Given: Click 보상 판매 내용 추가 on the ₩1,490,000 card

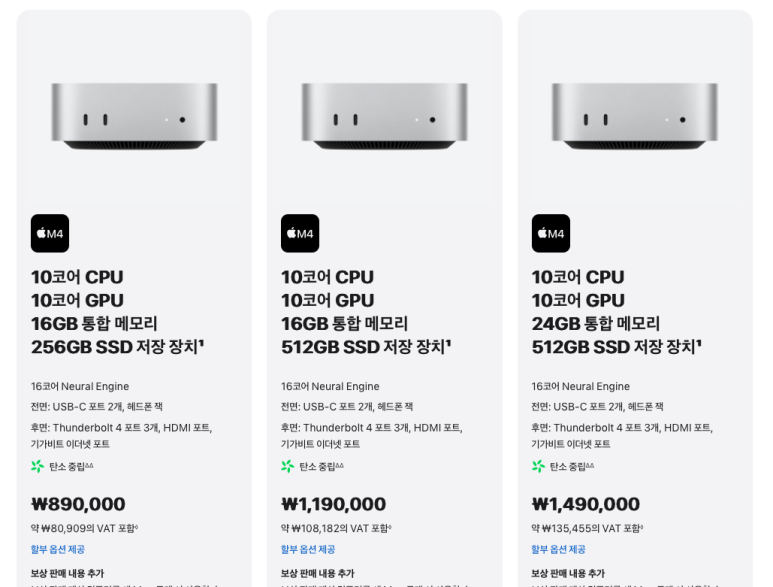Looking at the screenshot, I should (568, 573).
